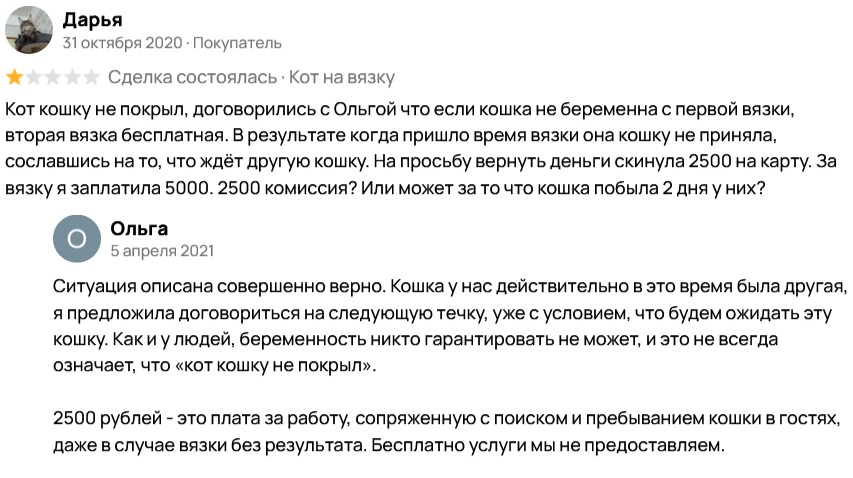The image size is (853, 478).
Task: Click reply date 5 апреля 2021
Action: coord(162,251)
